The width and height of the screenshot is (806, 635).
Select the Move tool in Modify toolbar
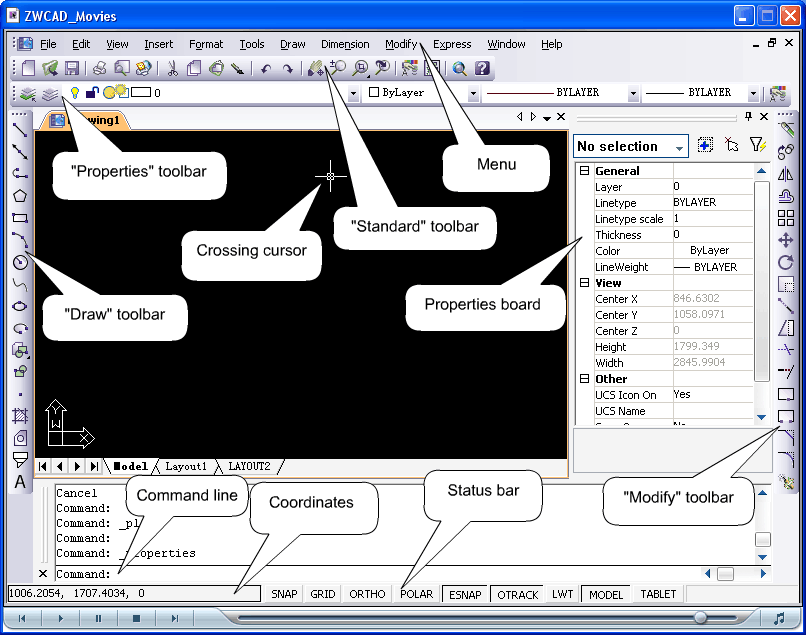coord(786,240)
